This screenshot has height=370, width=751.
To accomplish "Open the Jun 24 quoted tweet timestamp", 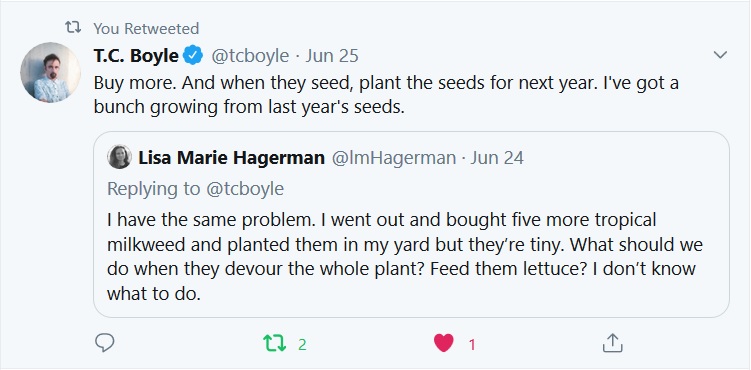I will tap(497, 158).
